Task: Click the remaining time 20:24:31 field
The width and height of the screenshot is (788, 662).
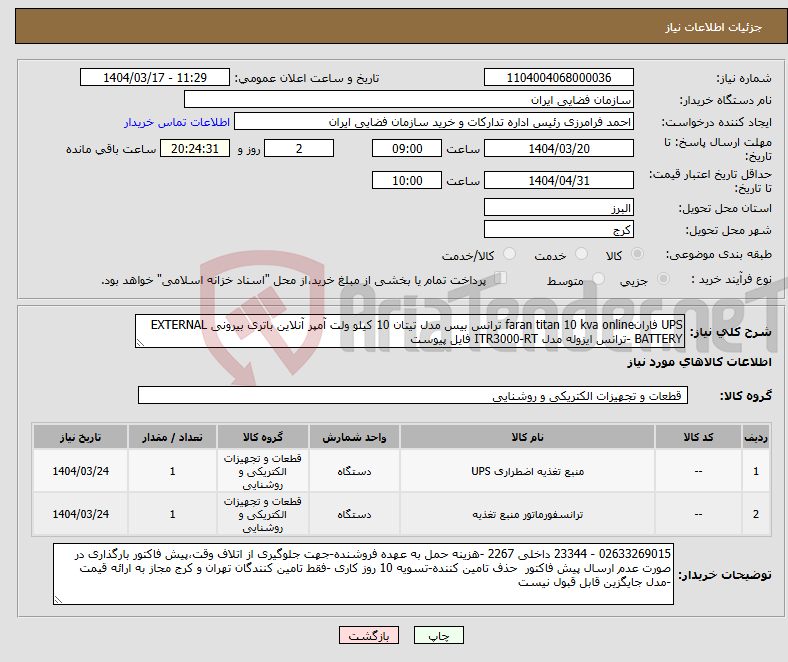Action: click(195, 148)
